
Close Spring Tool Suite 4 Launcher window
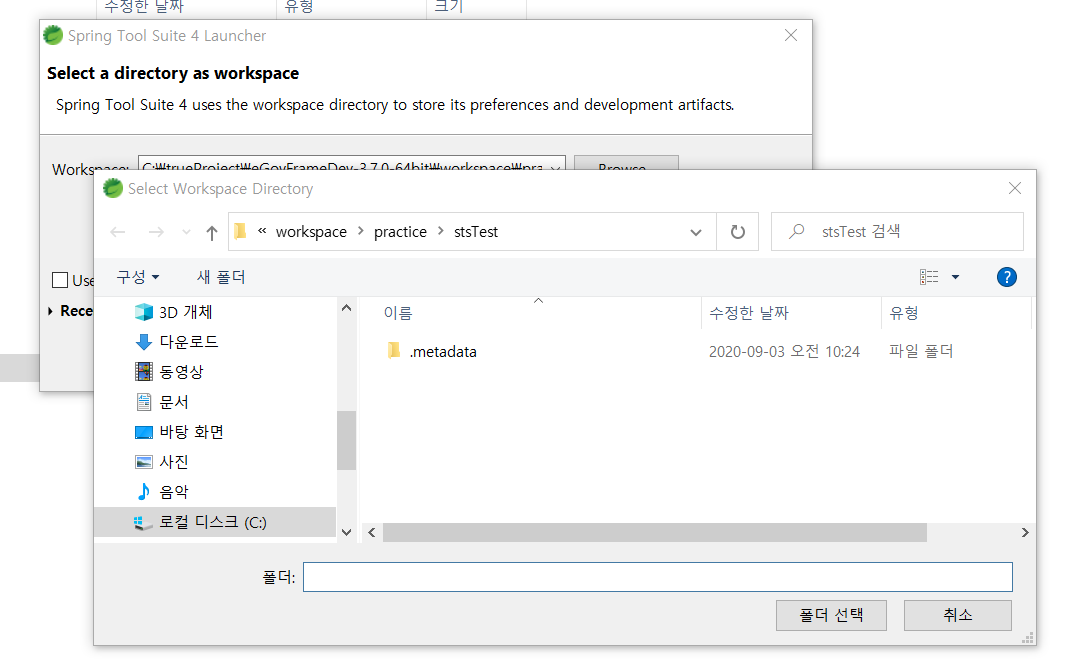(790, 36)
